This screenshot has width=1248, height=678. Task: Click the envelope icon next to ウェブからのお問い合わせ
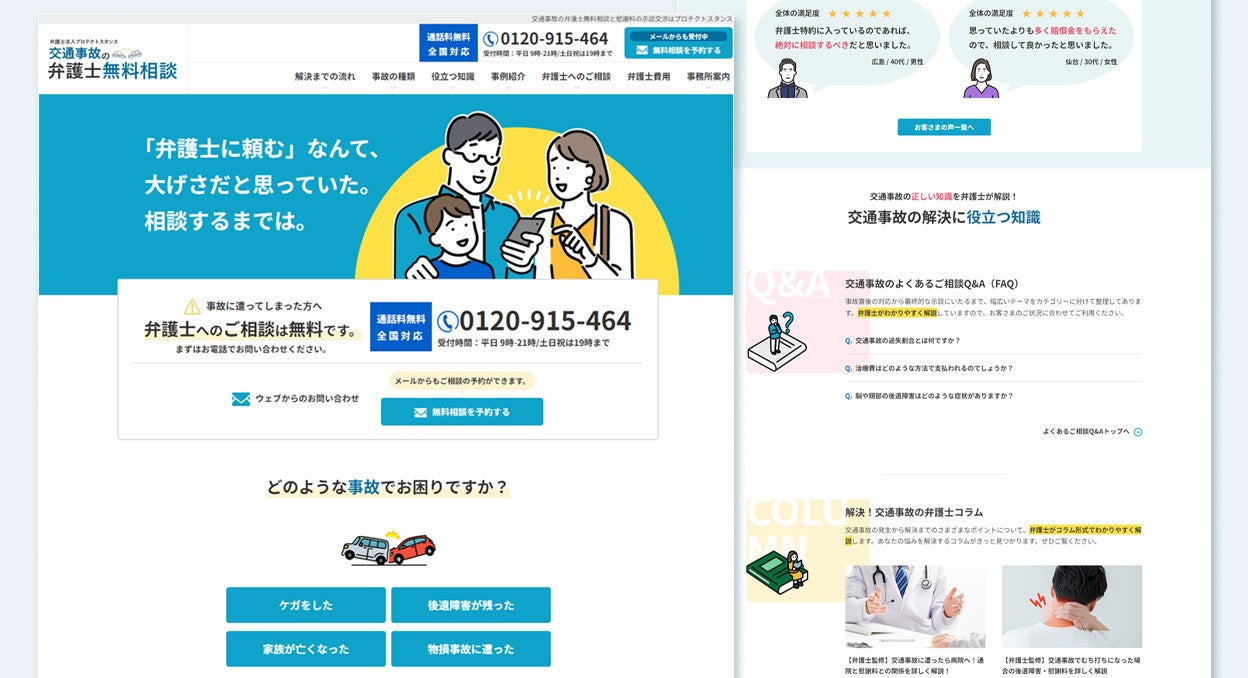(x=241, y=399)
